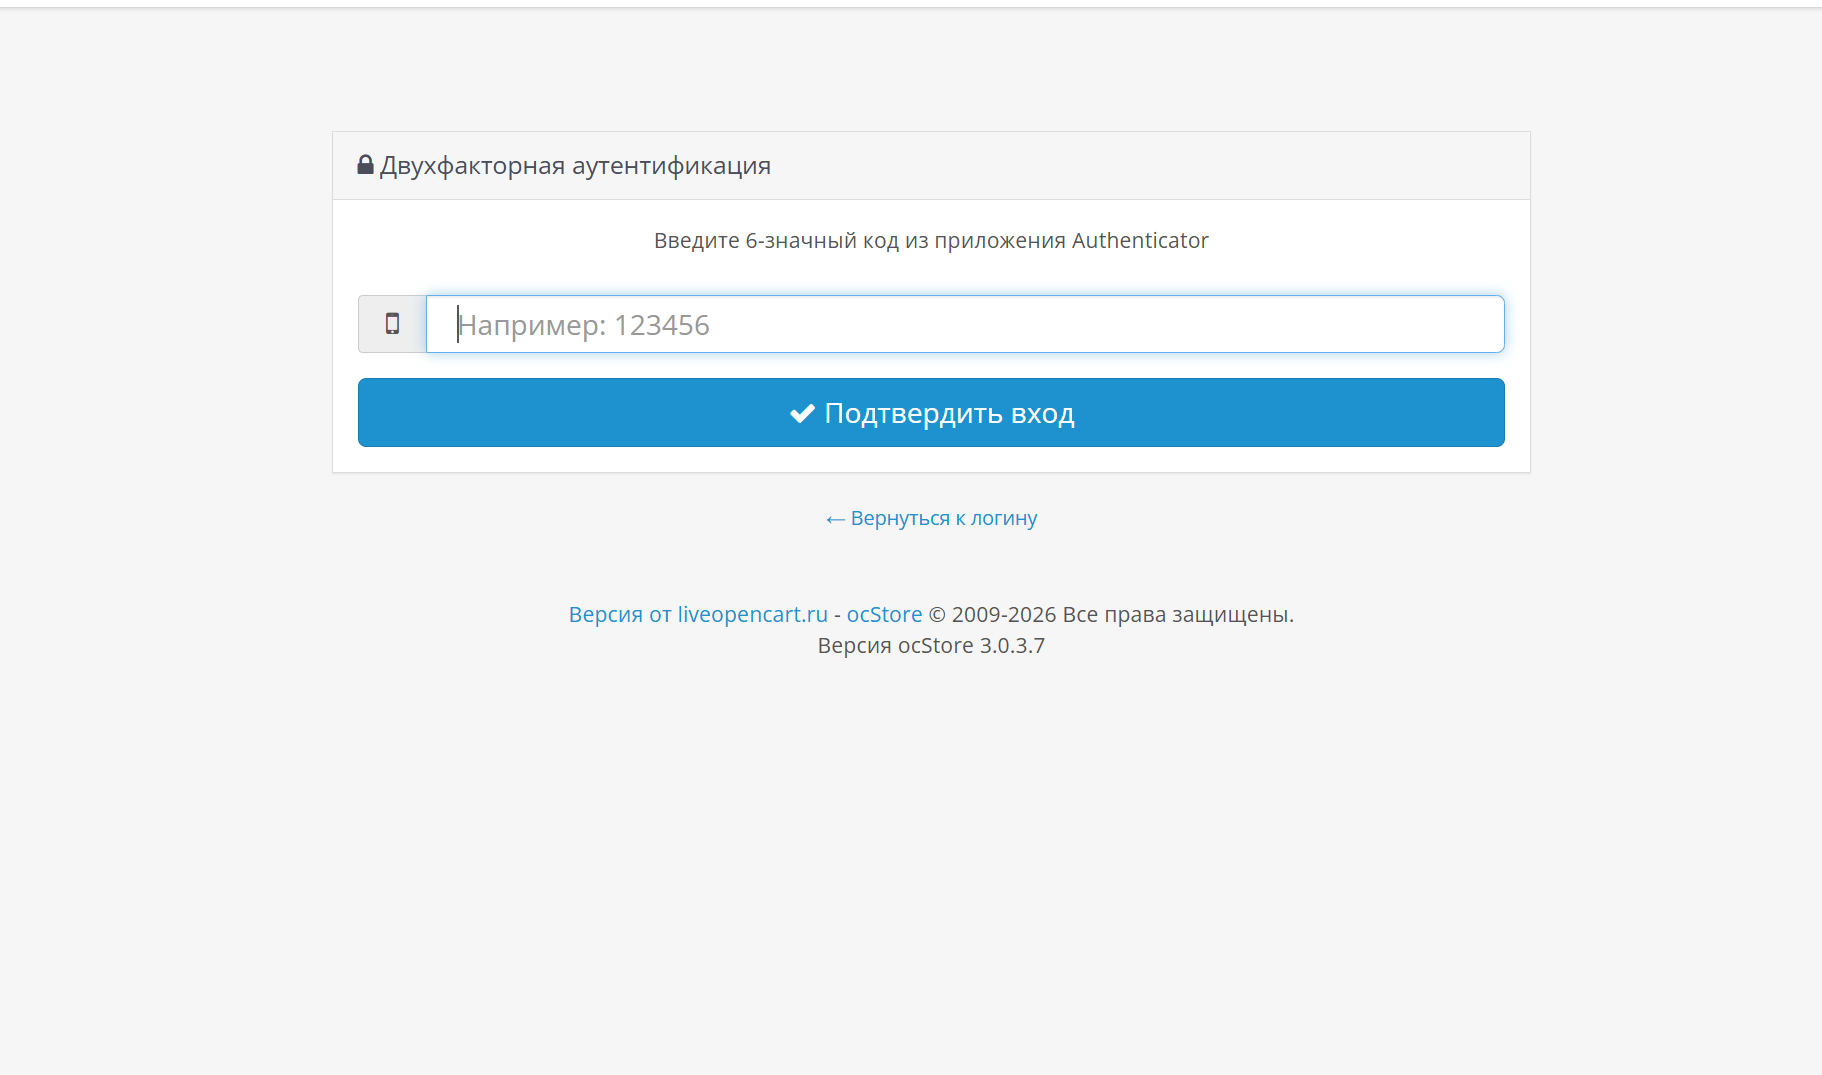Click white panel area below confirm button
This screenshot has height=1075, width=1822.
931,460
